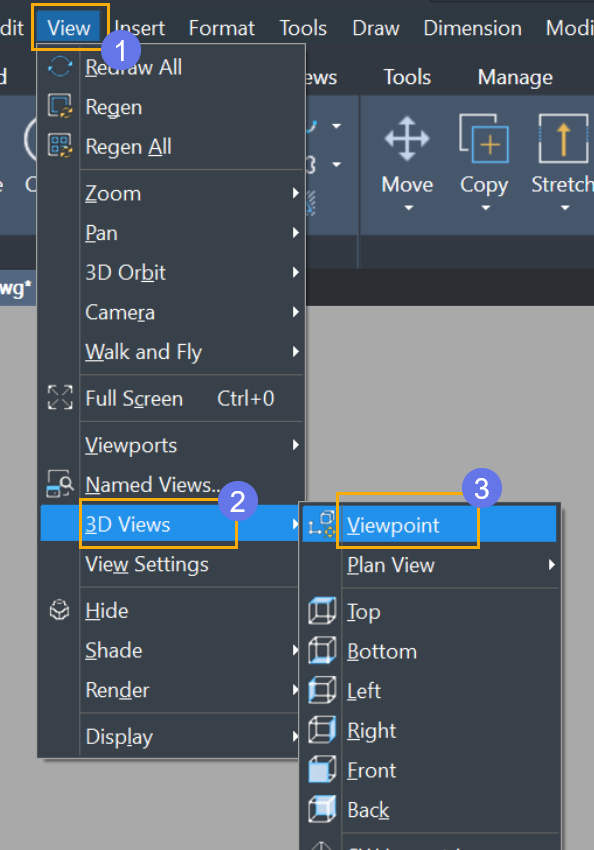
Task: Open the dropdown arrow under Move
Action: click(x=409, y=208)
